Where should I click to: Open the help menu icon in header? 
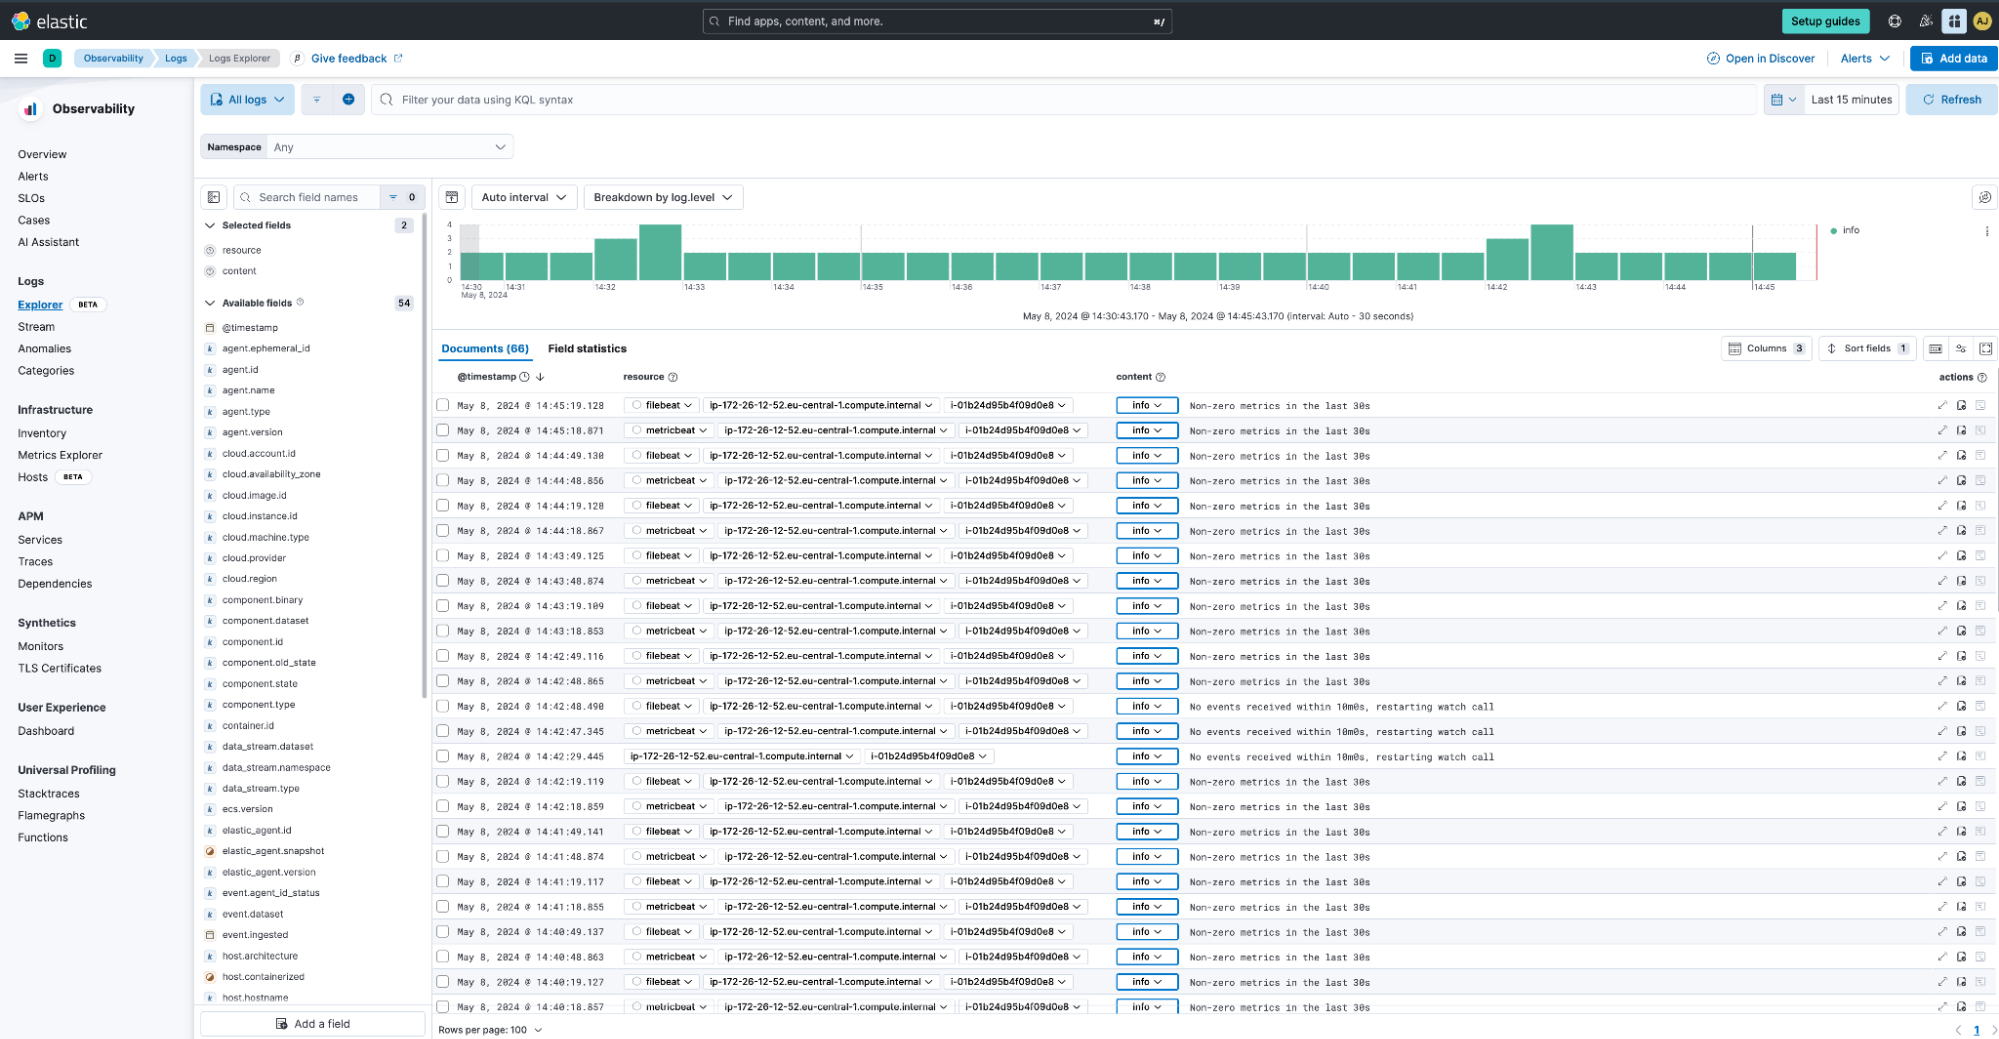1894,21
